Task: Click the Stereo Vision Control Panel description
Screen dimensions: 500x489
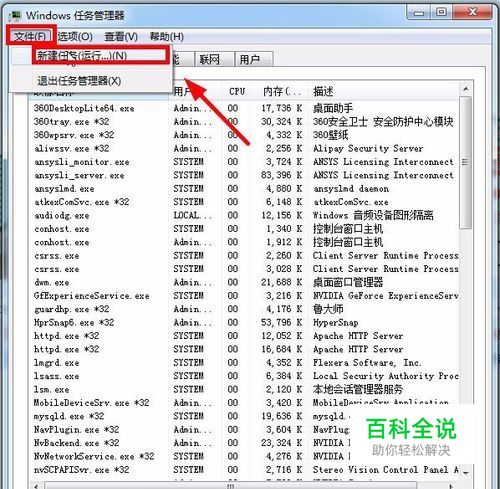Action: pyautogui.click(x=386, y=470)
